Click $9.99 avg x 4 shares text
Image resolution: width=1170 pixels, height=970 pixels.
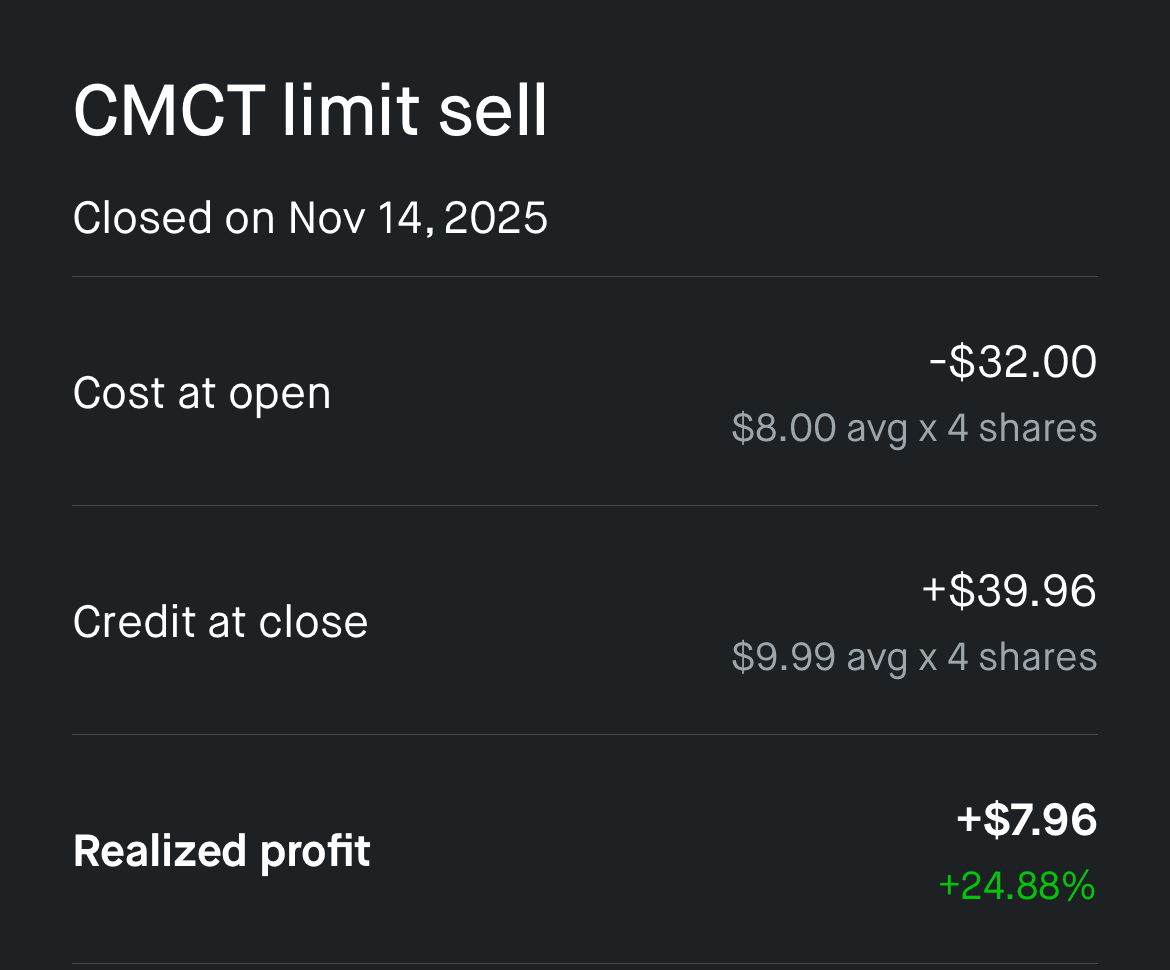coord(914,657)
